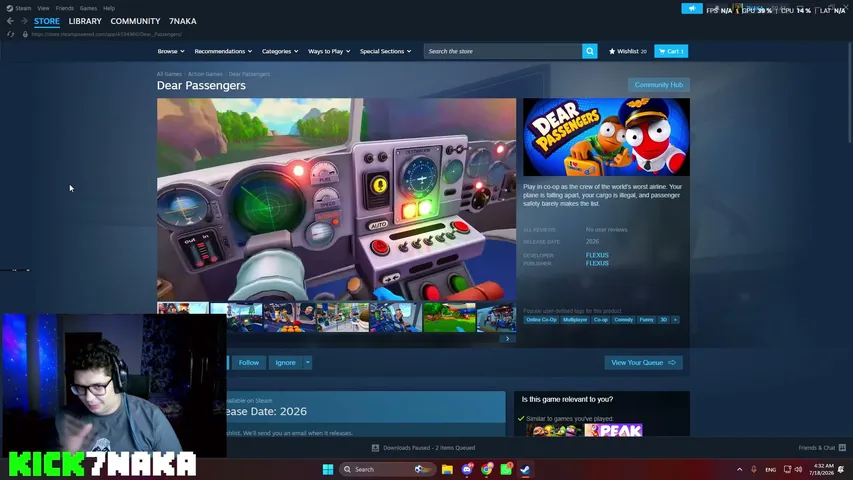This screenshot has height=480, width=853.
Task: Click the padlock icon beside the URL
Action: 25,34
